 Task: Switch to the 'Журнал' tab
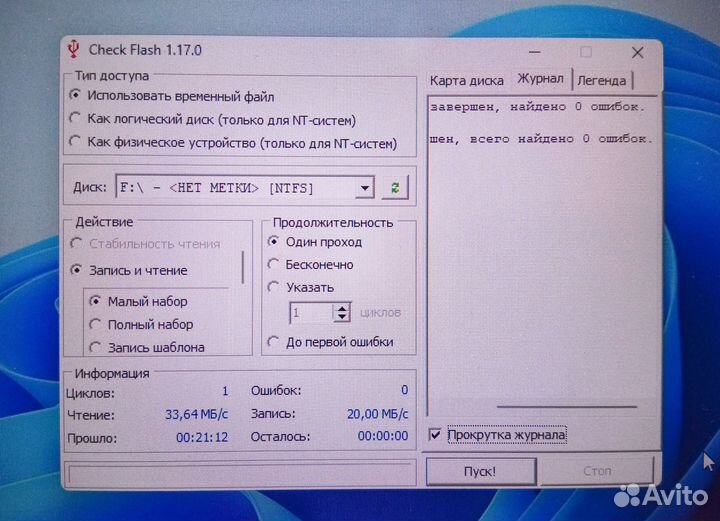540,78
